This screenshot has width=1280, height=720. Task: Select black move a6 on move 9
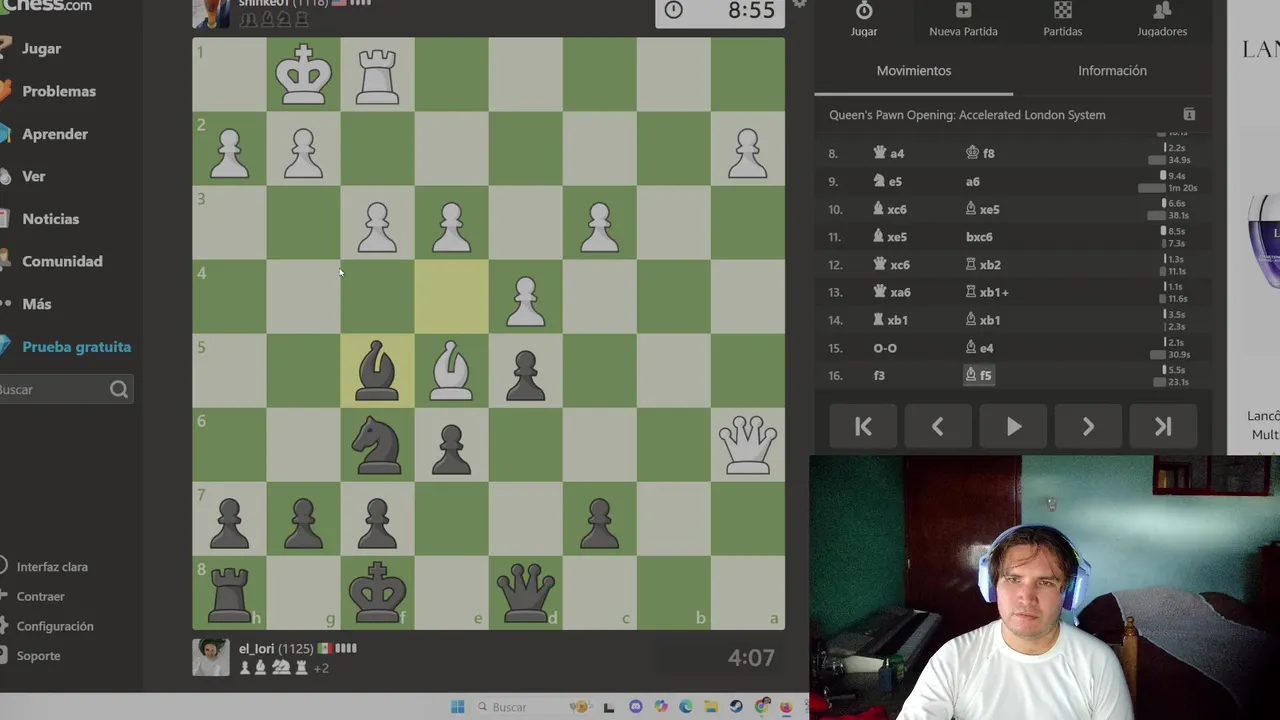[x=973, y=182]
